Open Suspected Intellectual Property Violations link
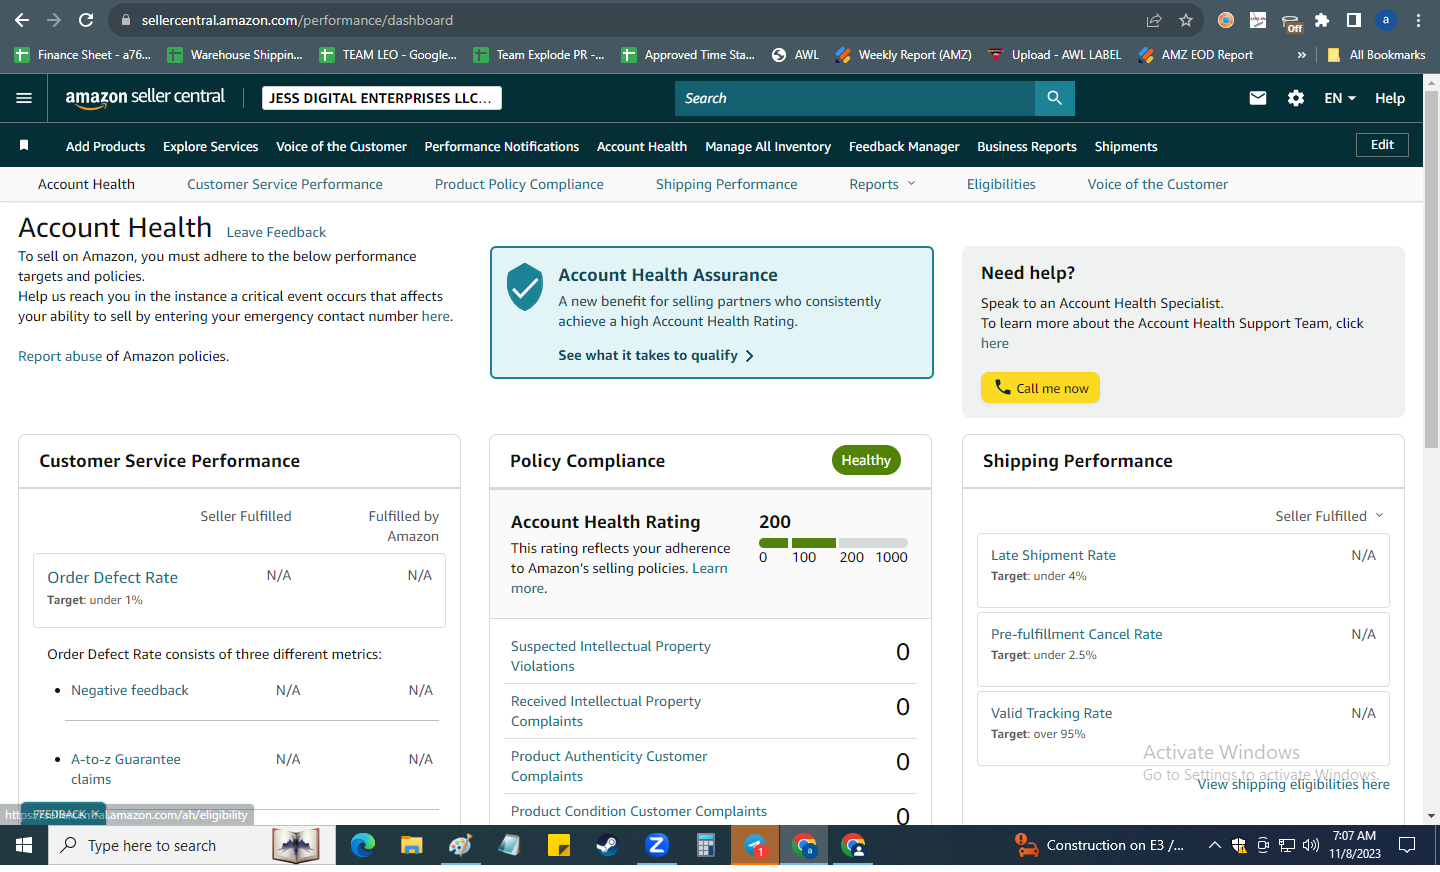 611,656
